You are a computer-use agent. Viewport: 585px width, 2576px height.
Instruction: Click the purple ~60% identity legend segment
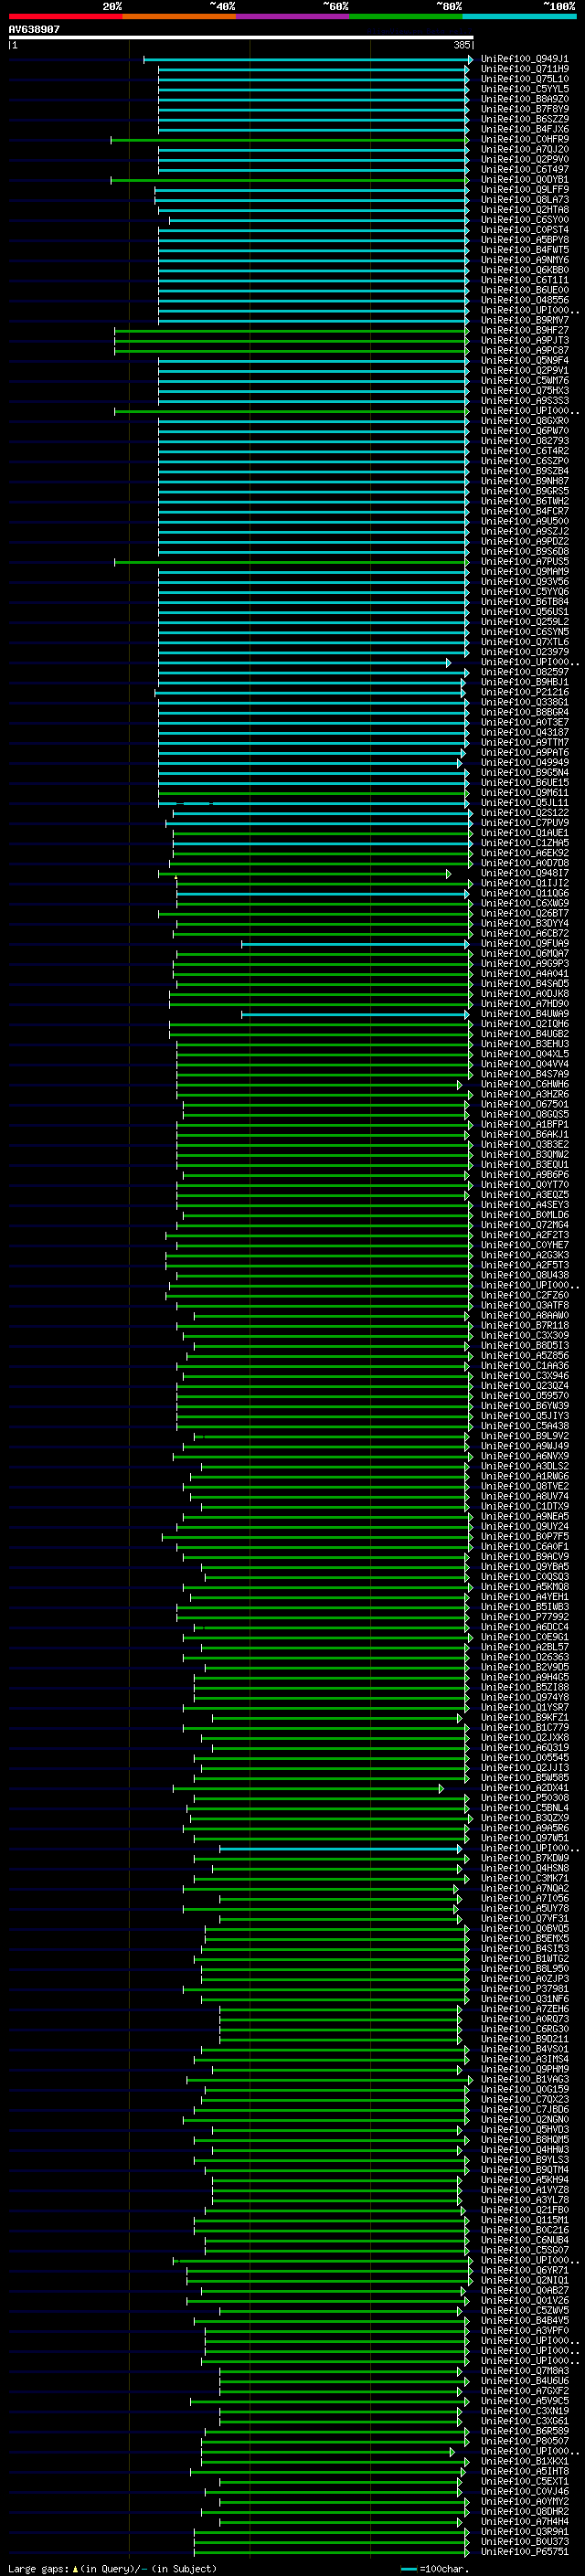coord(293,16)
